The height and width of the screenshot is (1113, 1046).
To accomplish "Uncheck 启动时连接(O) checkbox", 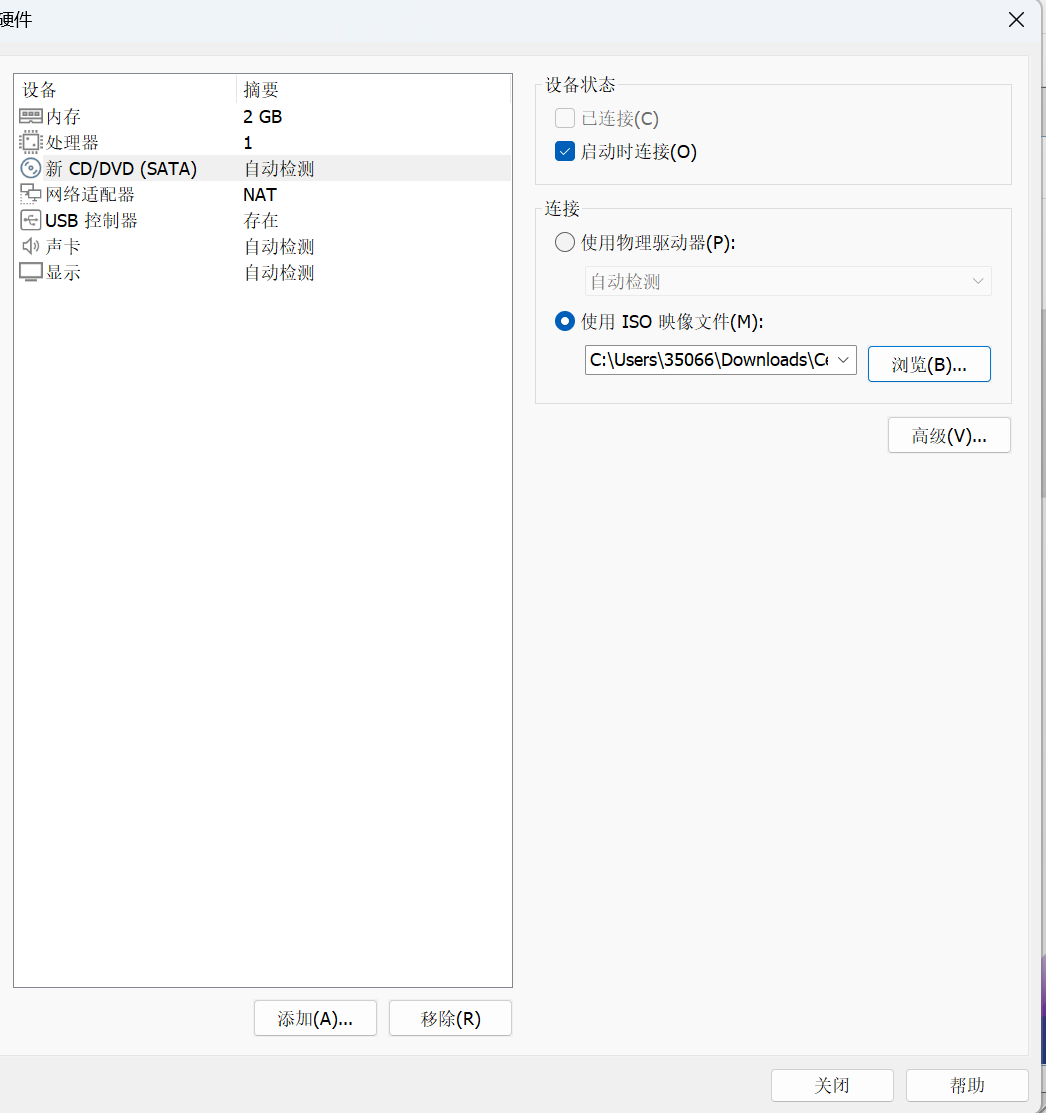I will click(565, 151).
